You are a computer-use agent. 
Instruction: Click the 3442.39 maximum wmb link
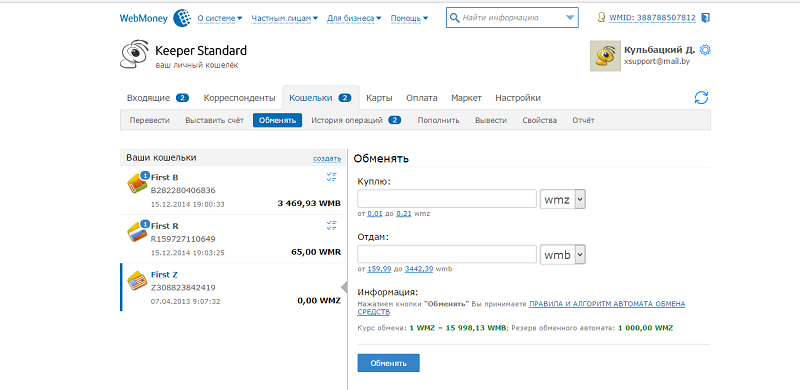coord(419,269)
